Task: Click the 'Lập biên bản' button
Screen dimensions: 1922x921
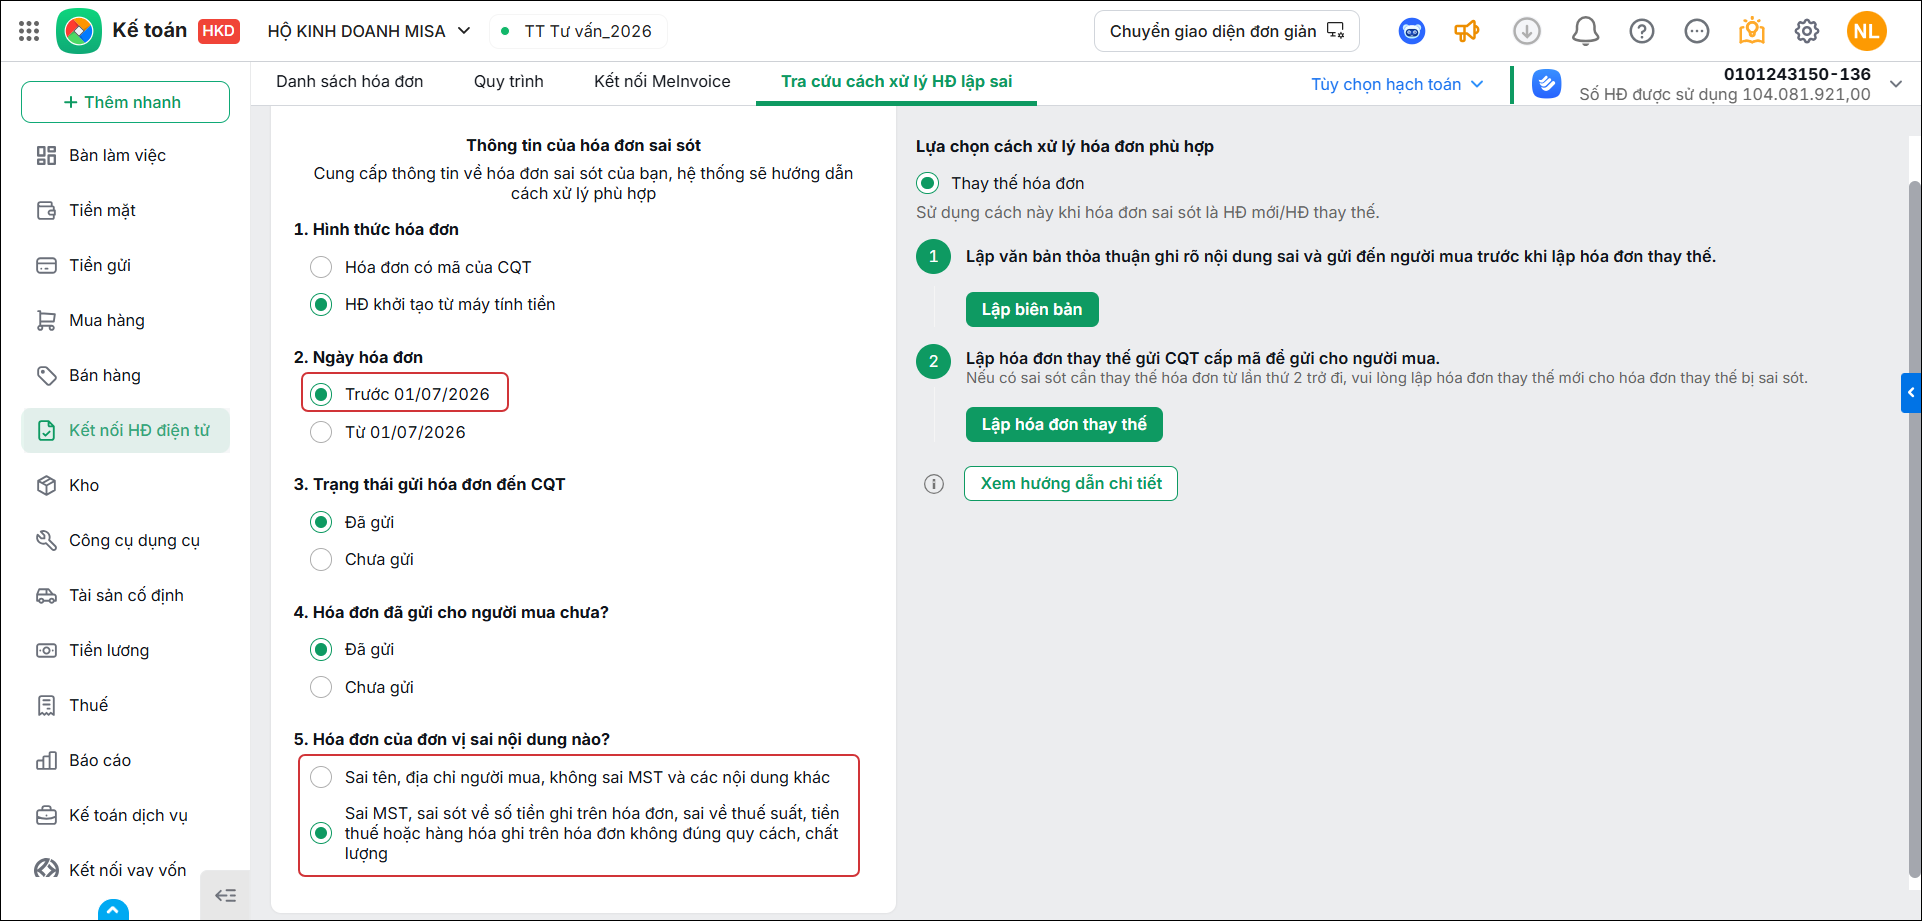Action: pyautogui.click(x=1032, y=309)
